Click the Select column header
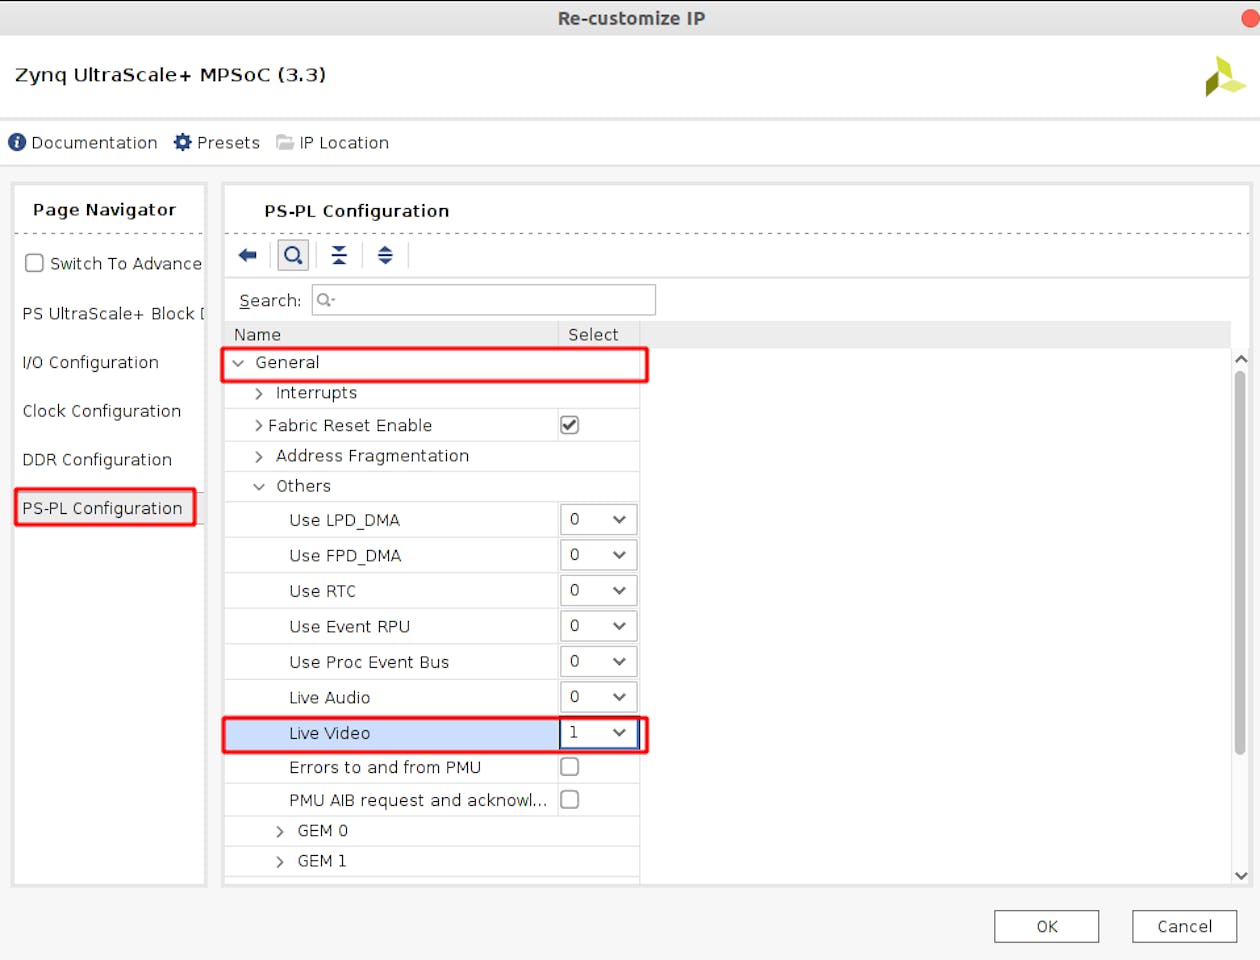 598,334
